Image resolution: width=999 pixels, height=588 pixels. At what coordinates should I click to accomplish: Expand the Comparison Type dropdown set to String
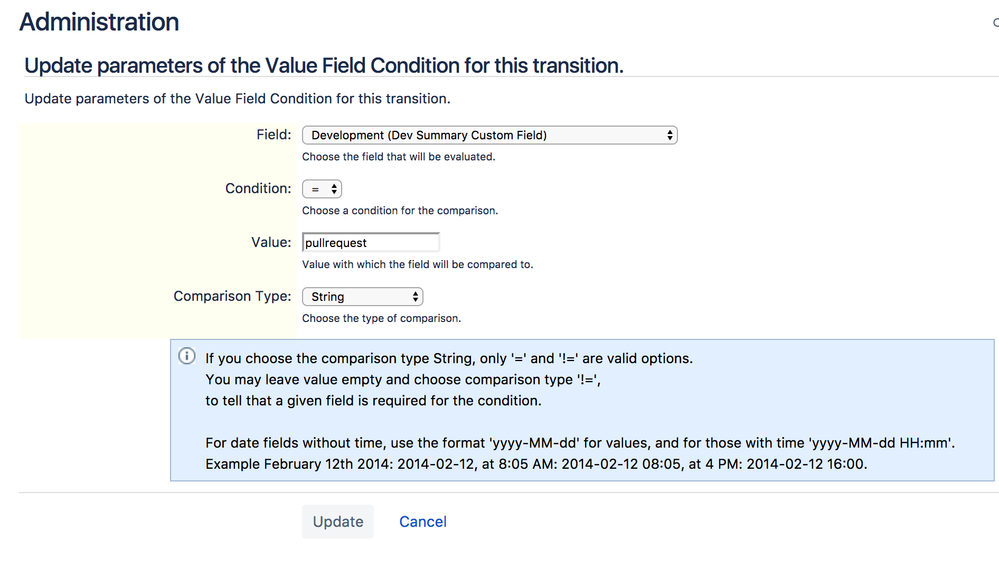(363, 297)
